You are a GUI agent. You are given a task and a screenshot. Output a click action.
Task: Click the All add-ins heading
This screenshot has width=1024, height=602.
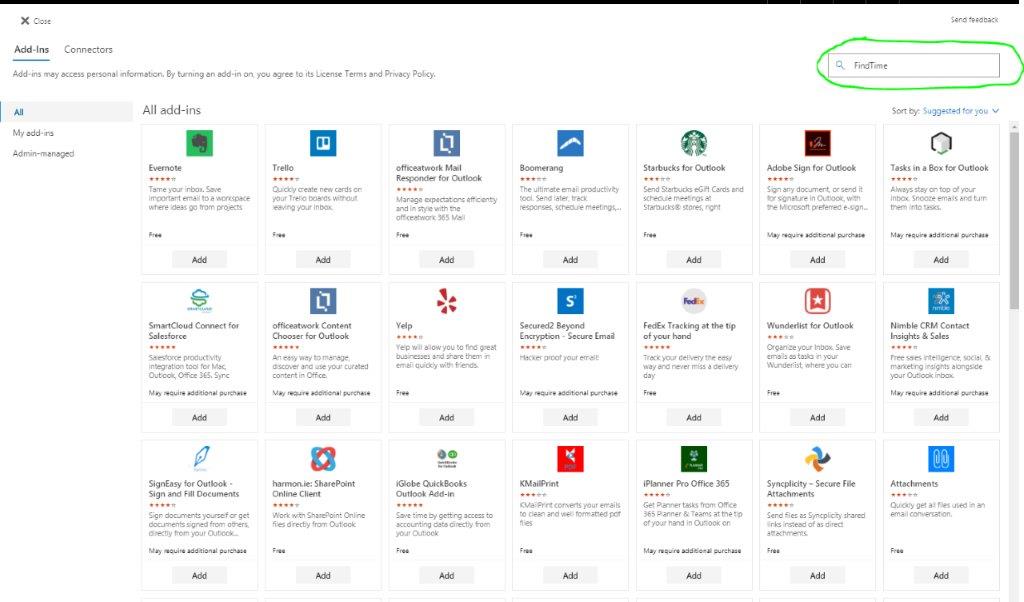click(x=172, y=110)
